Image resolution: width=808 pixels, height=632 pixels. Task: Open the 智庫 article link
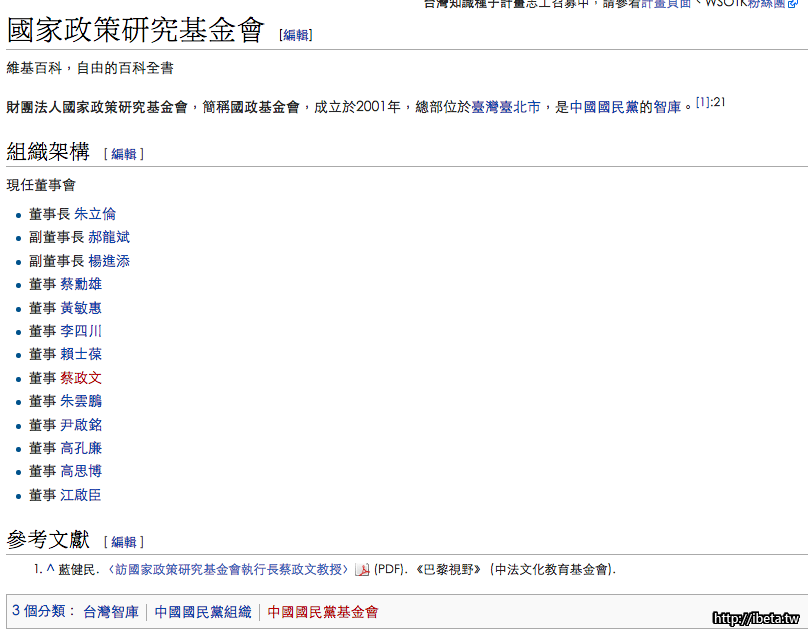click(668, 107)
